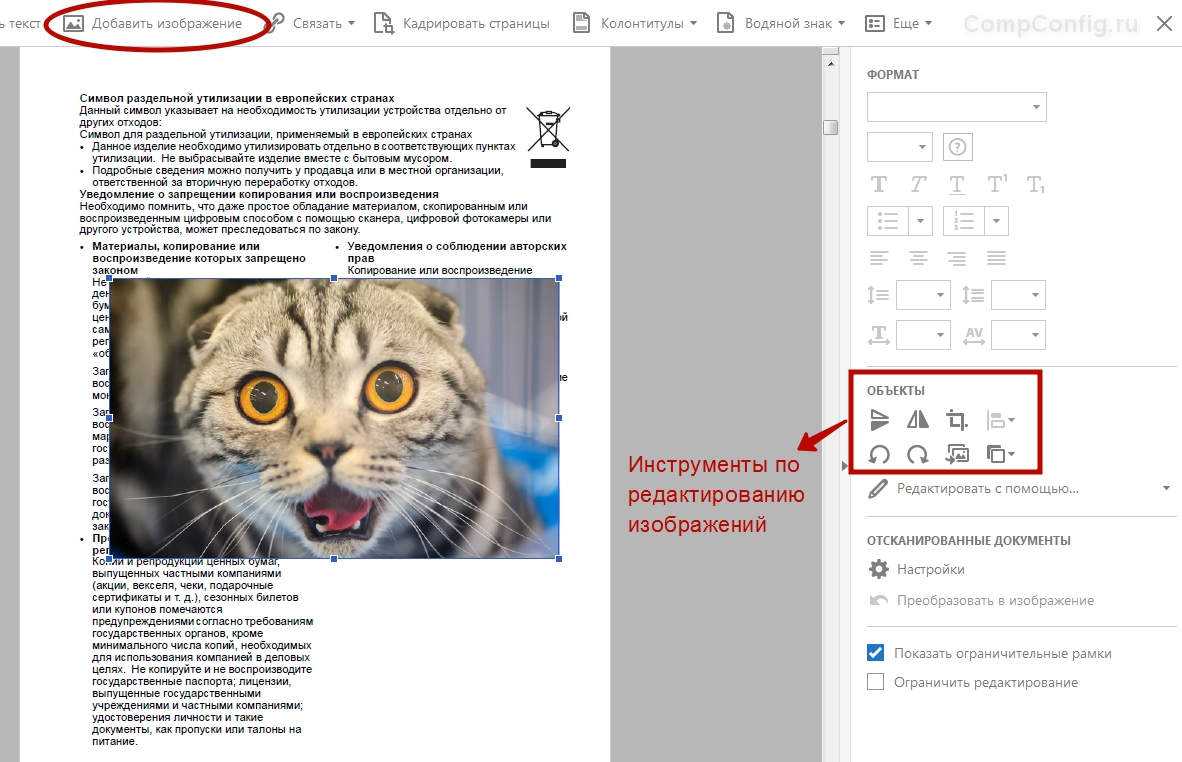
Task: Apply bold text formatting icon
Action: tap(879, 184)
